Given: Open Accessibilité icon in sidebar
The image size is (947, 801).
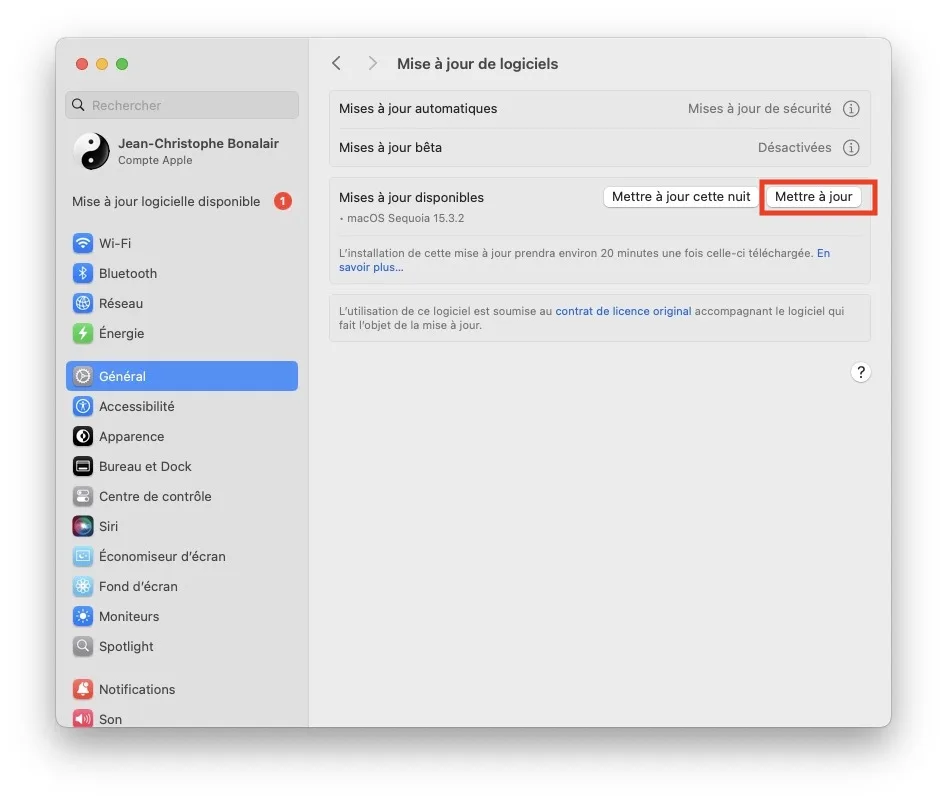Looking at the screenshot, I should point(83,406).
